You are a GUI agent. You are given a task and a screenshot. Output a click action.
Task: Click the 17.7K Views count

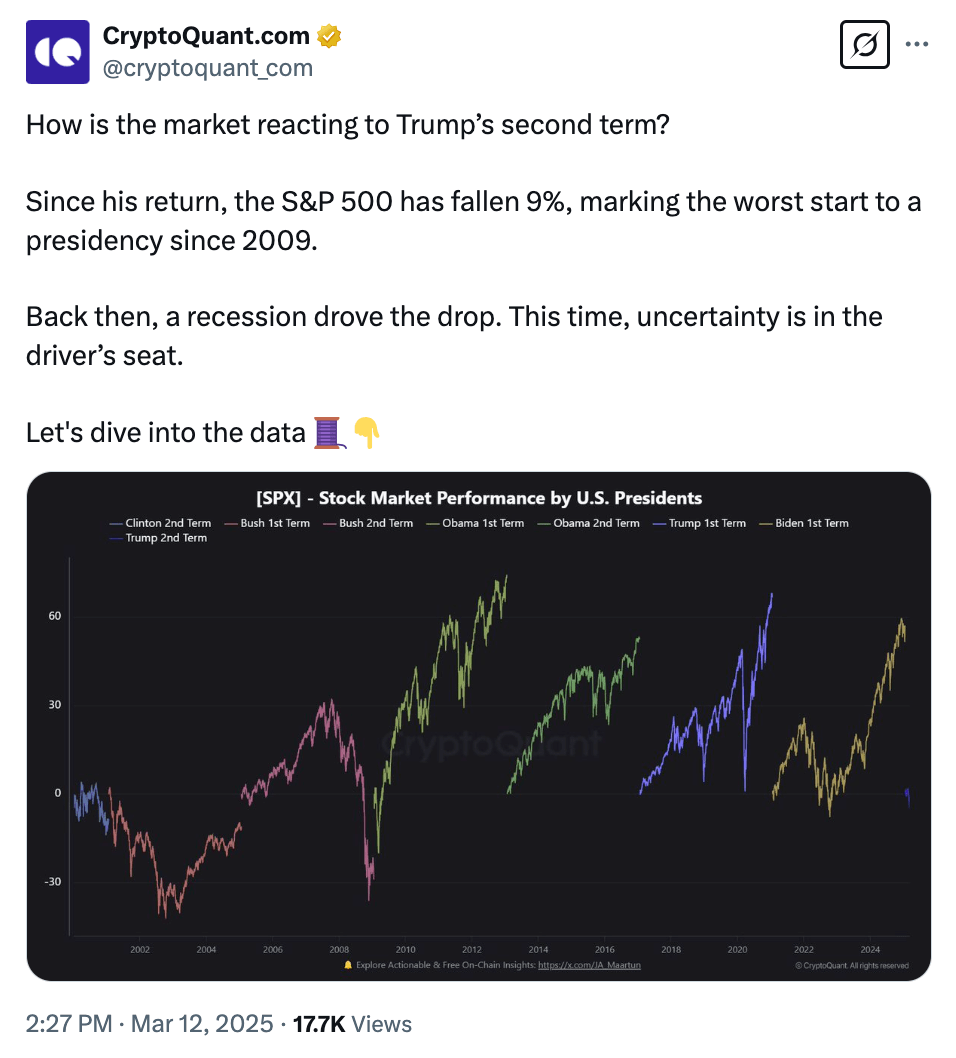[x=353, y=1024]
